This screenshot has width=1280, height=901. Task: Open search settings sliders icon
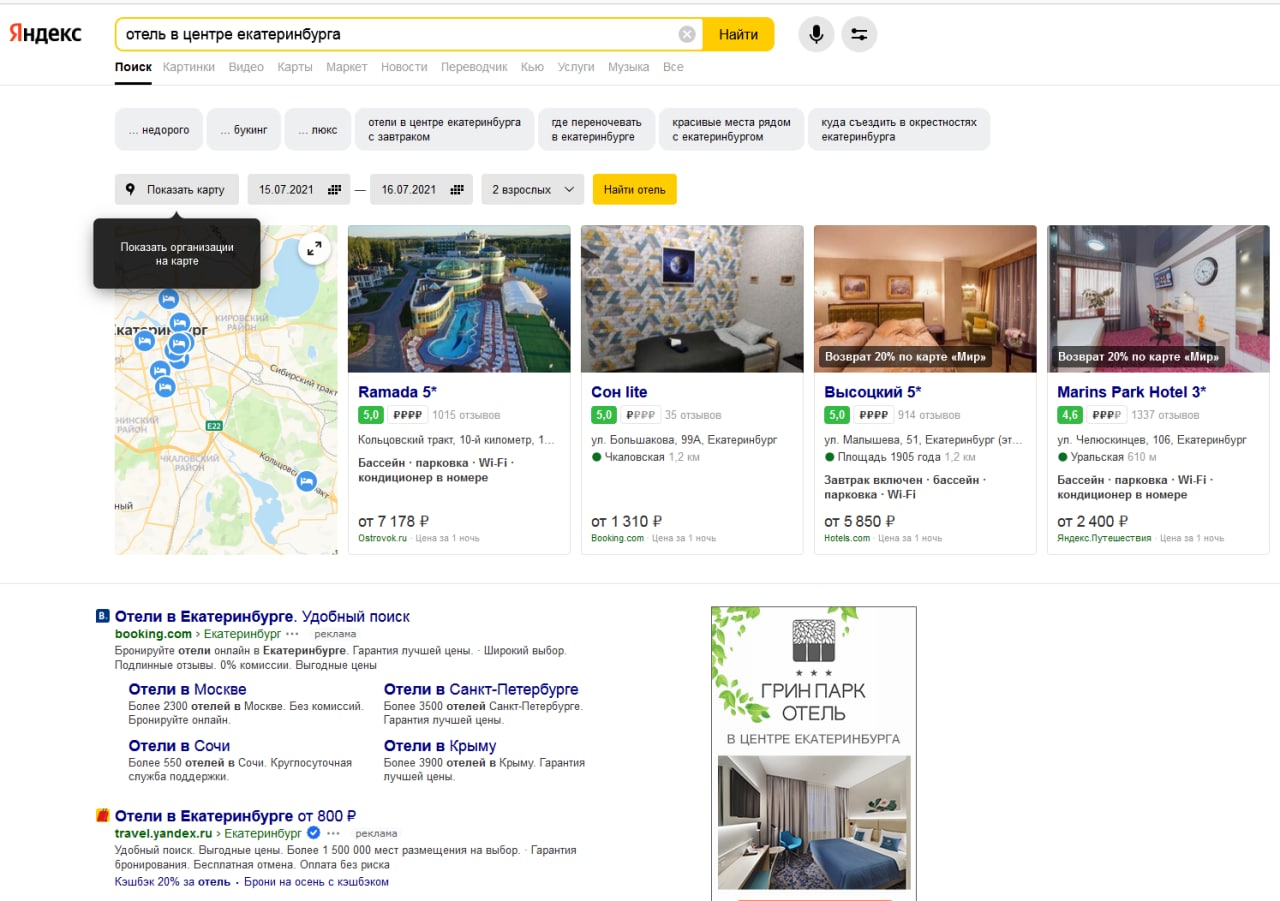(859, 34)
